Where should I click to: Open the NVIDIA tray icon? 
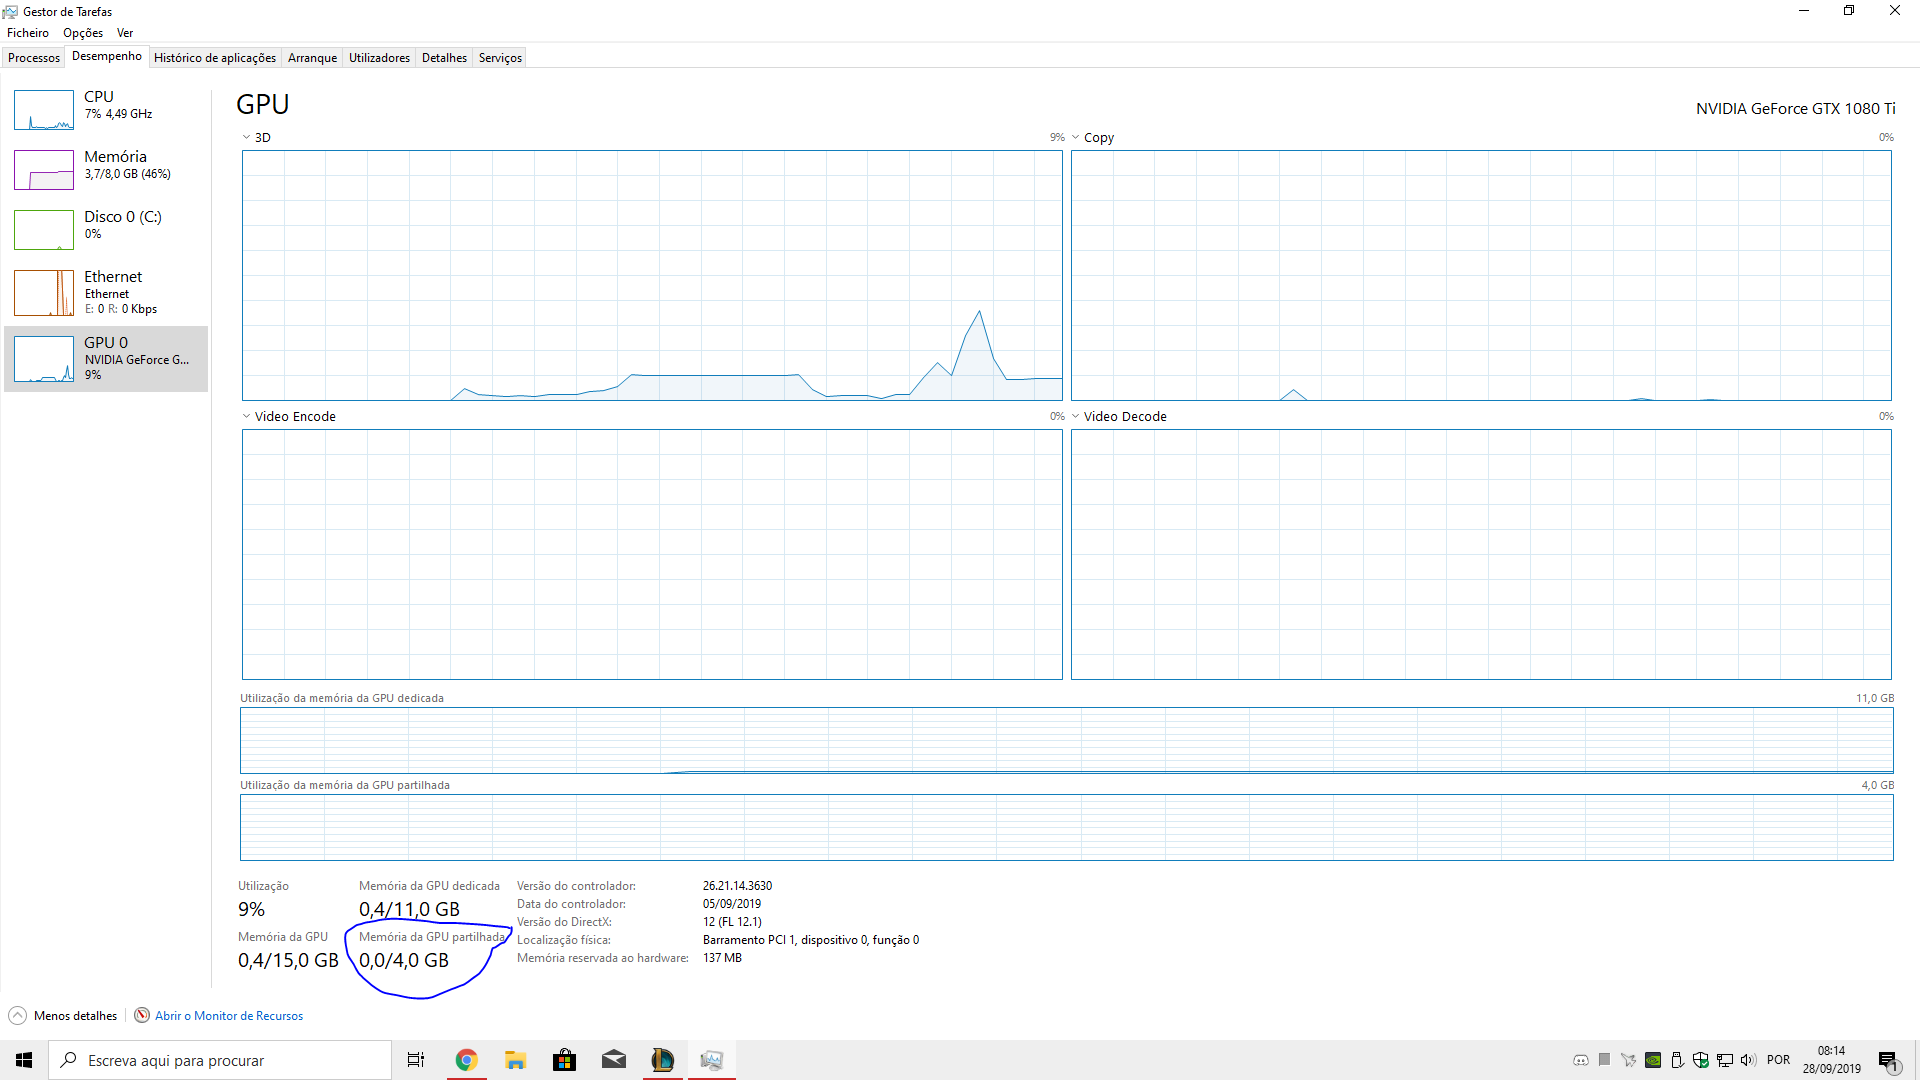(1653, 1060)
